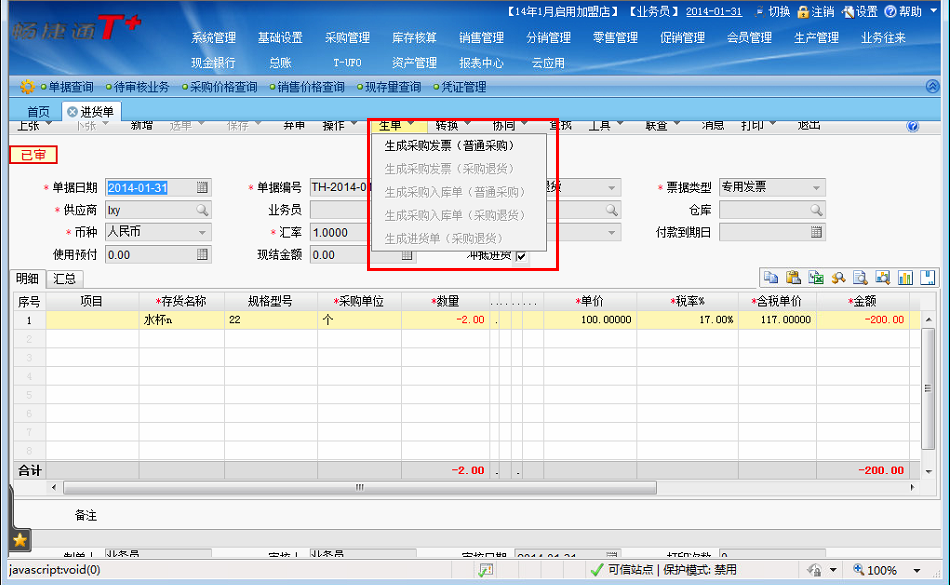Open the calendar icon for 付款到期日
The height and width of the screenshot is (585, 950).
click(816, 233)
